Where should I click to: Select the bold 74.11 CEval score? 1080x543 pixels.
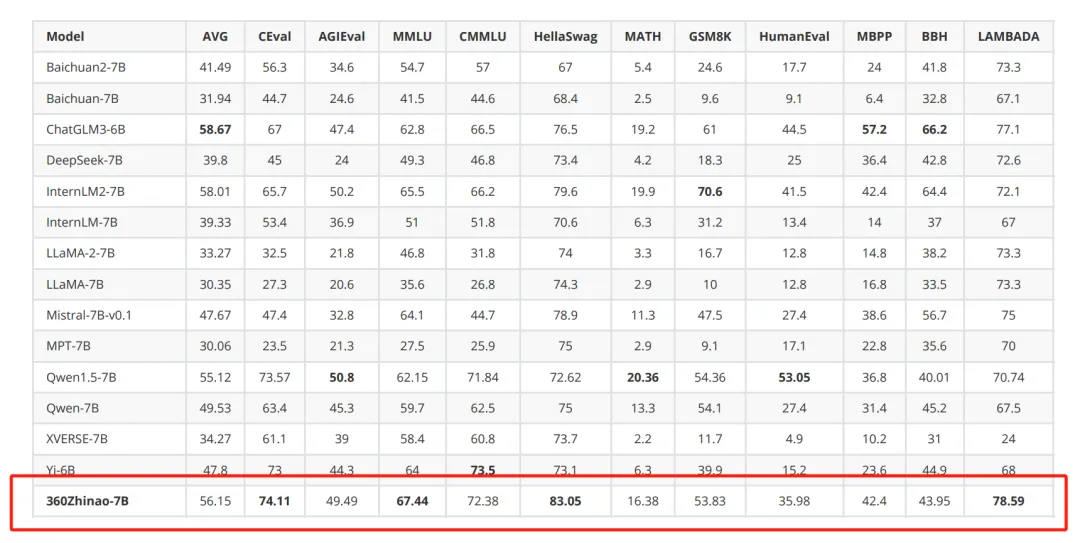tap(274, 501)
